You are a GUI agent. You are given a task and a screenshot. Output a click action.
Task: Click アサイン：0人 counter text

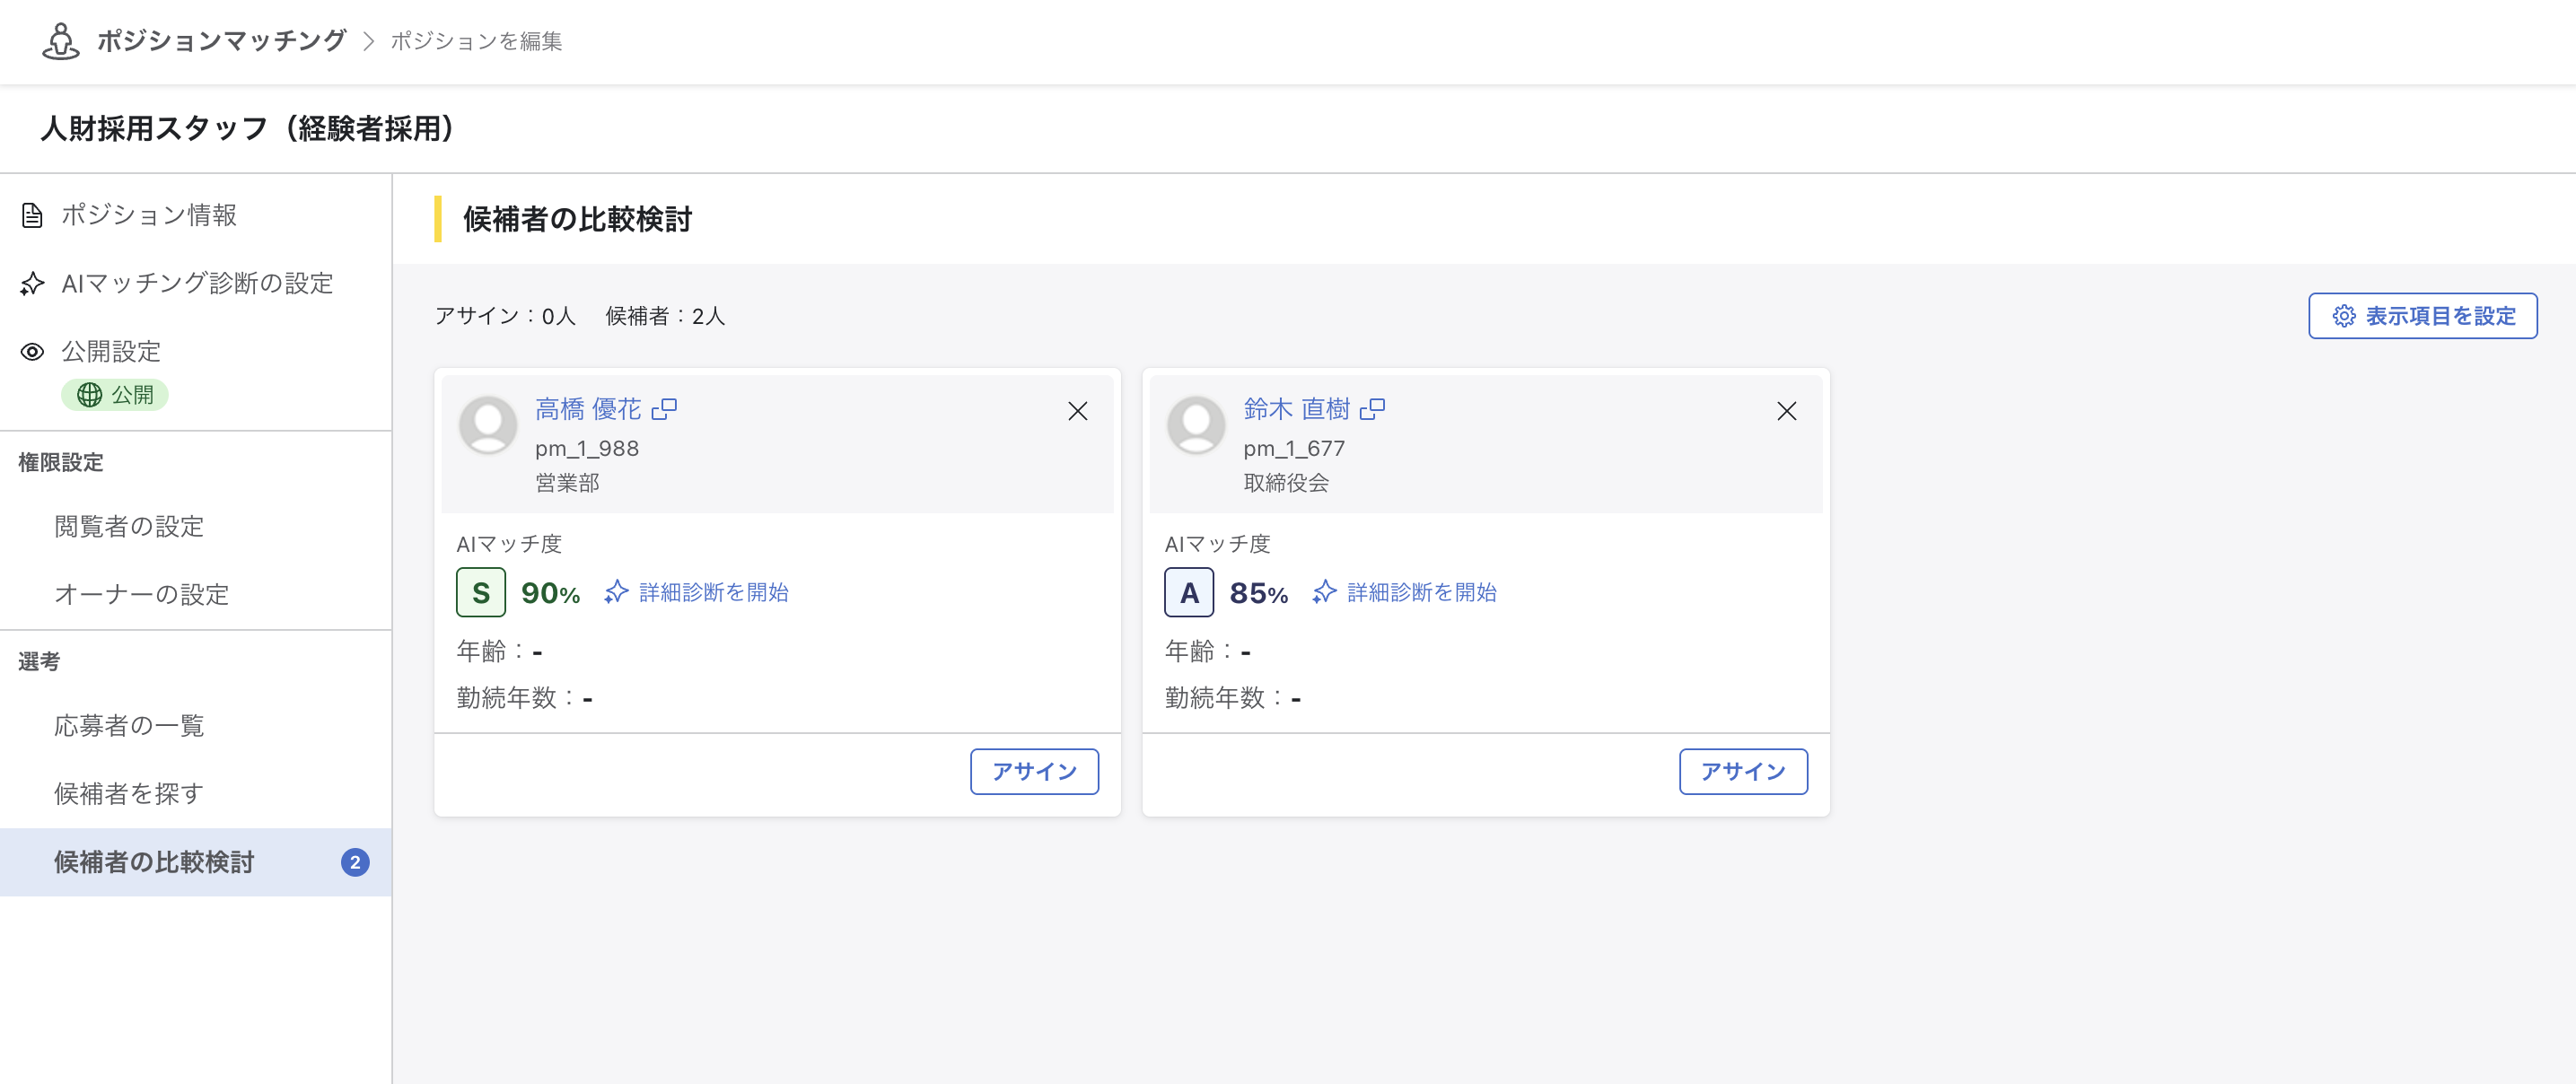click(x=505, y=316)
